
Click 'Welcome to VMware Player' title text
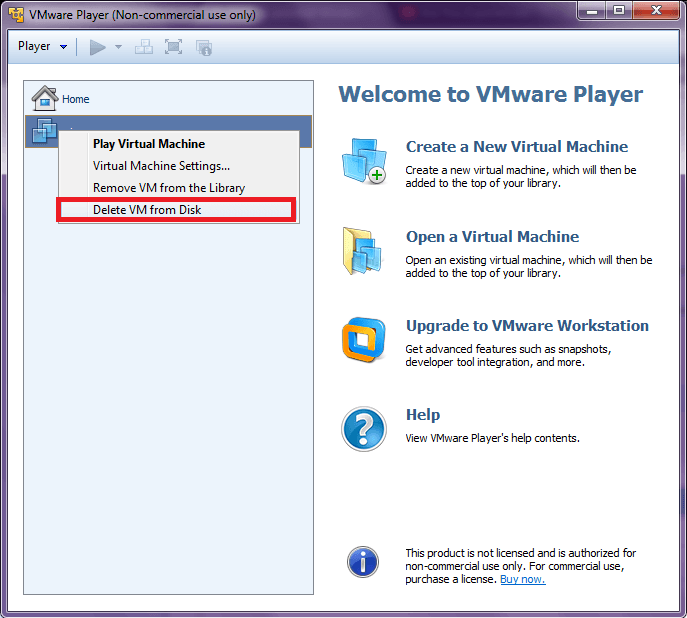(x=490, y=94)
